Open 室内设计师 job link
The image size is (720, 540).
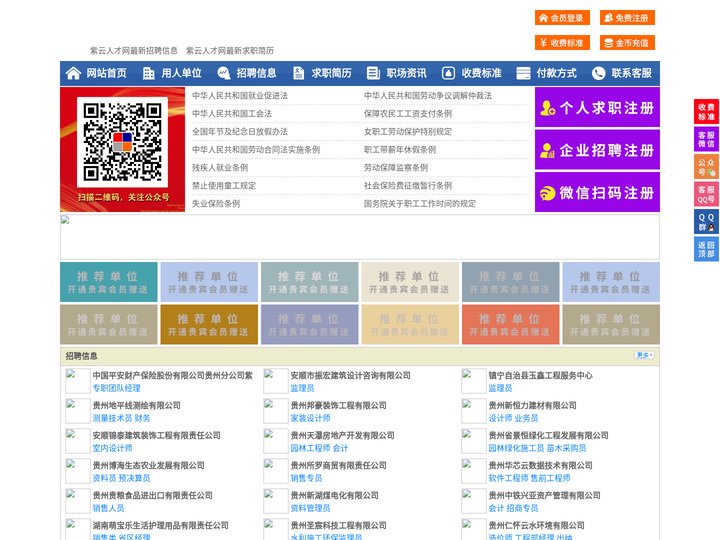(x=112, y=448)
